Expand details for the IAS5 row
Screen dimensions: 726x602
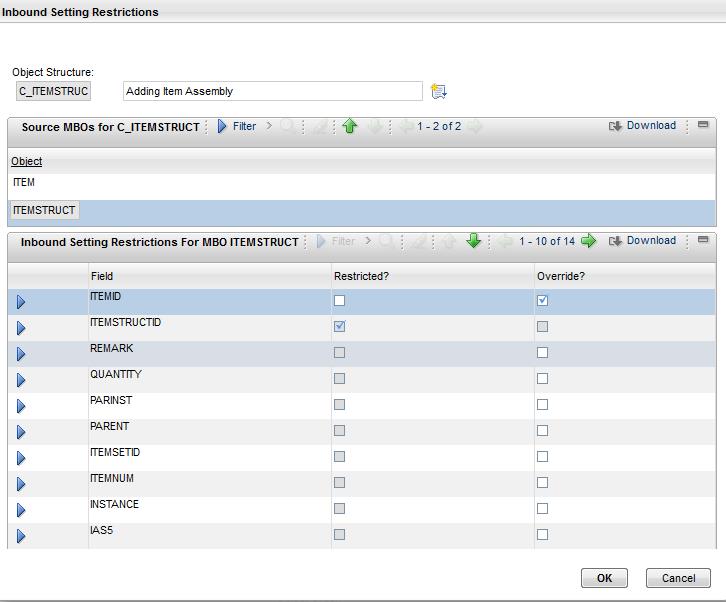[21, 535]
